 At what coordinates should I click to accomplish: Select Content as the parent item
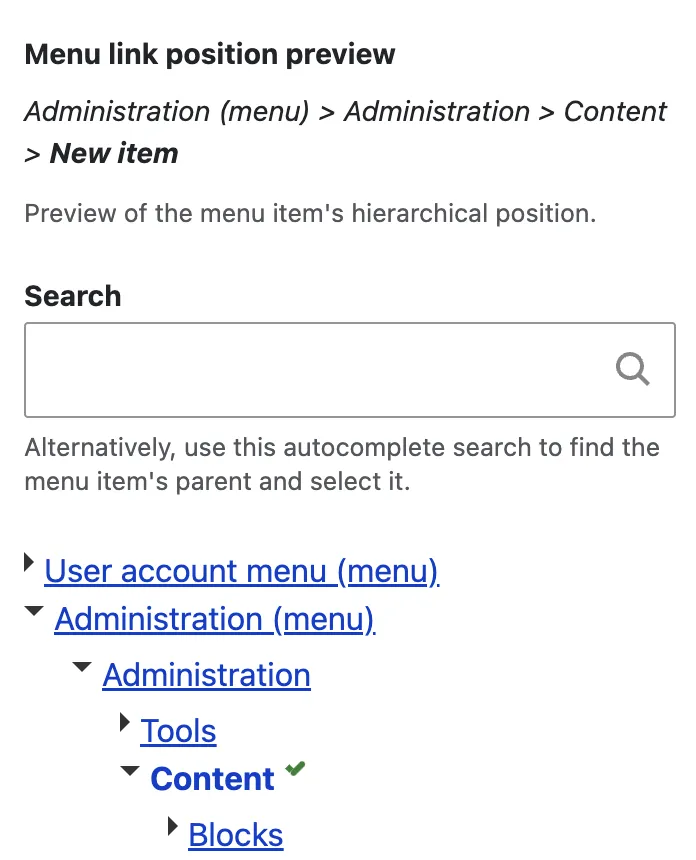coord(212,779)
